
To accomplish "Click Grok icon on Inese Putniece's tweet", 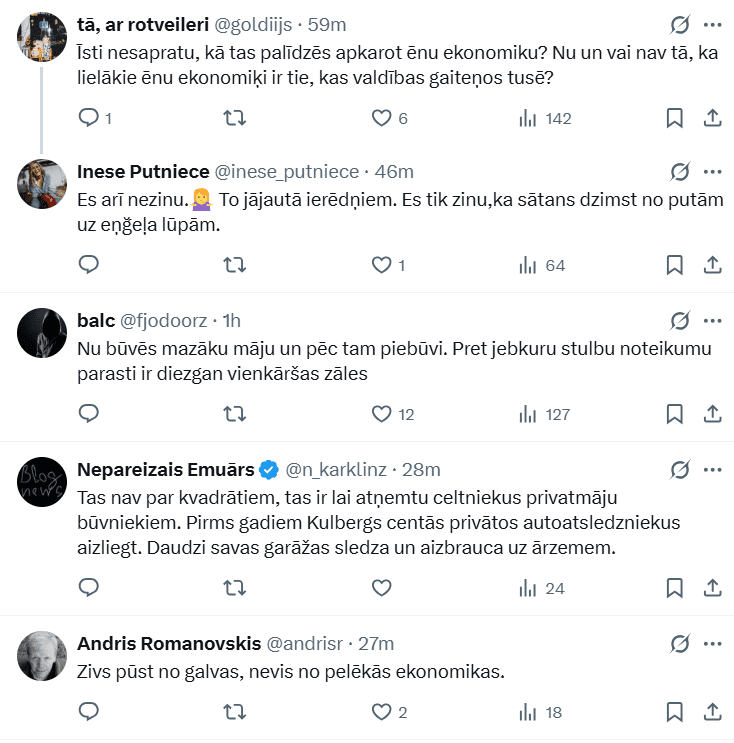I will click(x=679, y=171).
